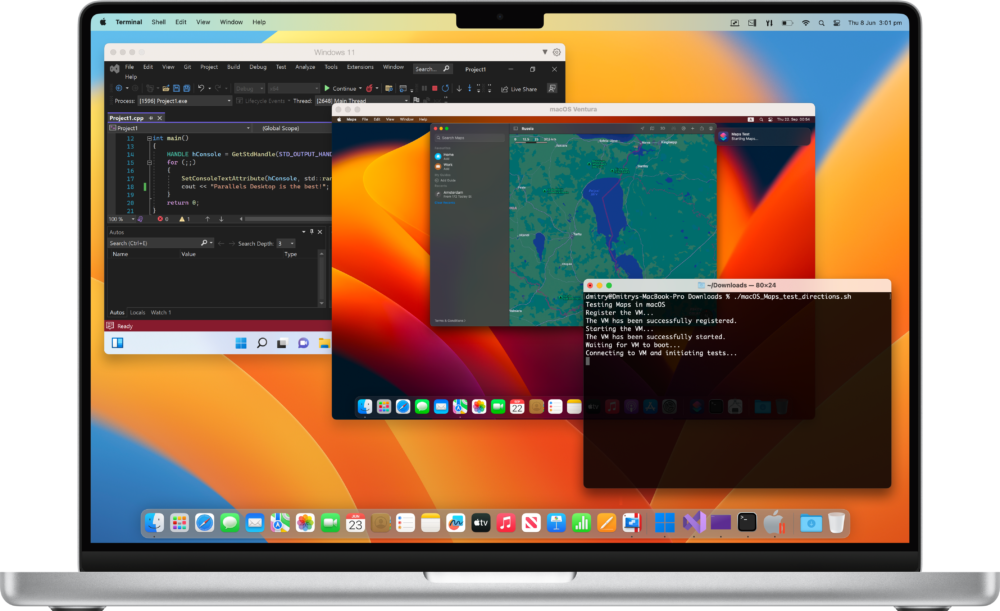Open the Shell menu in macOS menu bar
The height and width of the screenshot is (611, 1000).
coord(159,22)
